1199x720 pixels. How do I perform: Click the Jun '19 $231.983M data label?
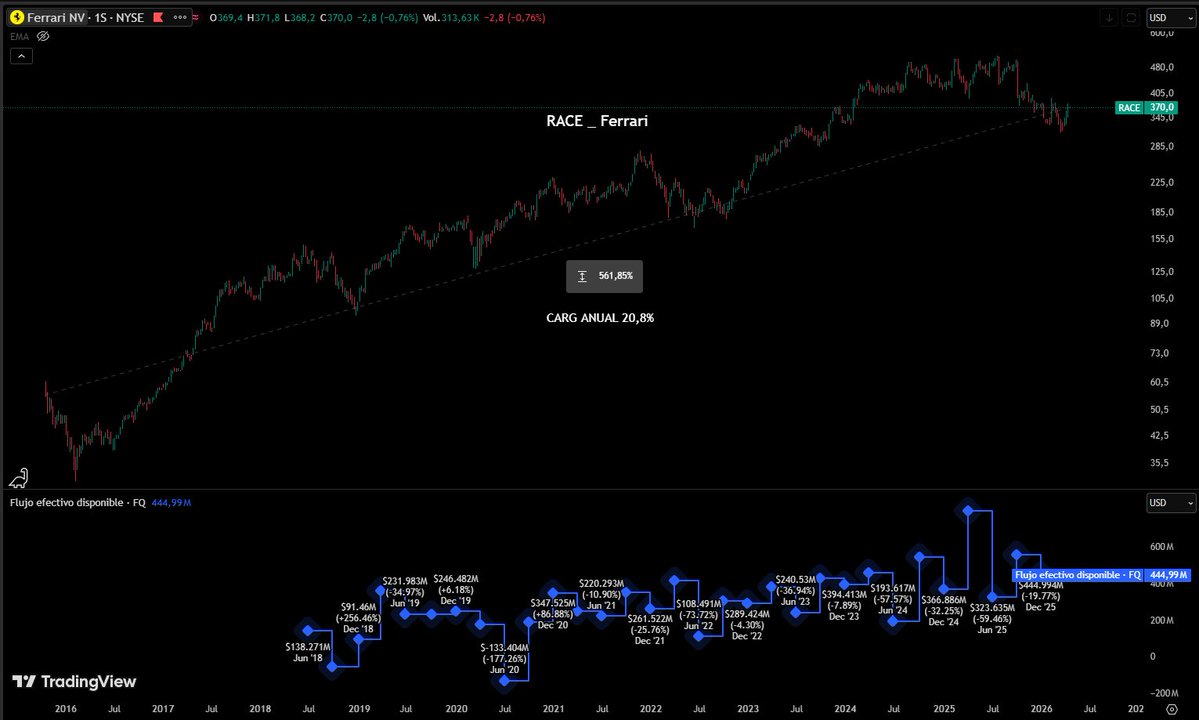click(x=405, y=592)
